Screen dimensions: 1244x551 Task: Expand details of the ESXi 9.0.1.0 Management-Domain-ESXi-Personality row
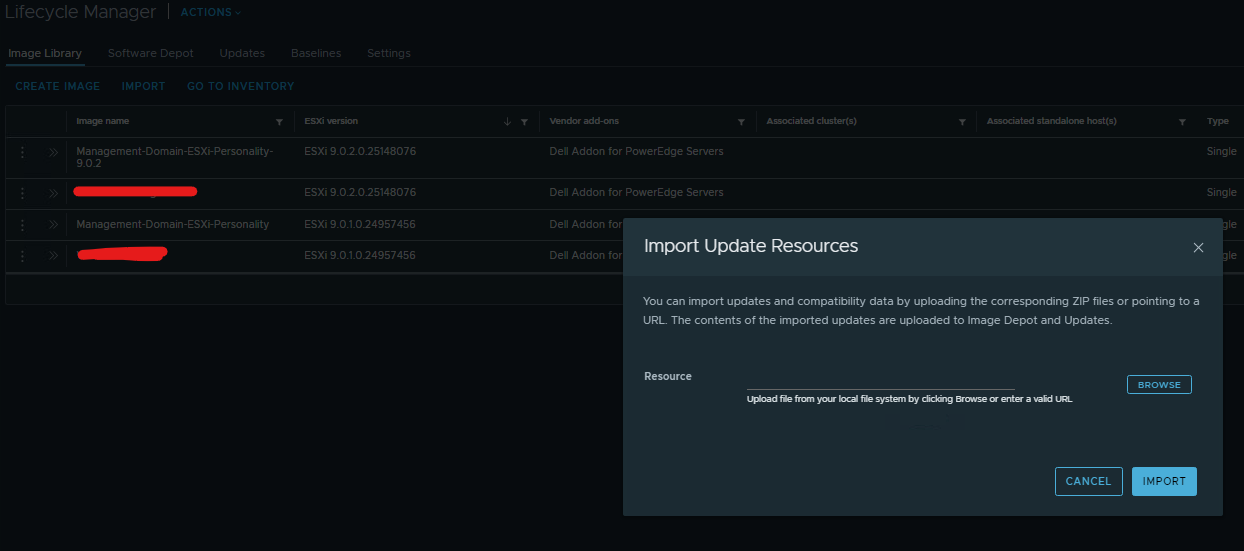(x=53, y=224)
